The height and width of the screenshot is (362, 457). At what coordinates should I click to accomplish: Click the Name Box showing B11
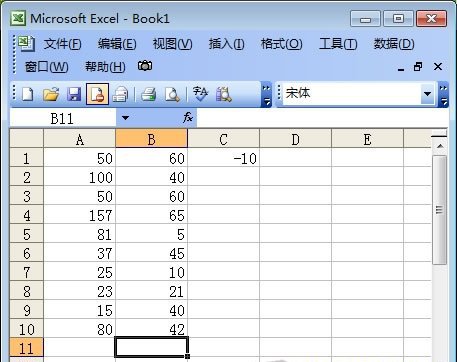[x=63, y=118]
